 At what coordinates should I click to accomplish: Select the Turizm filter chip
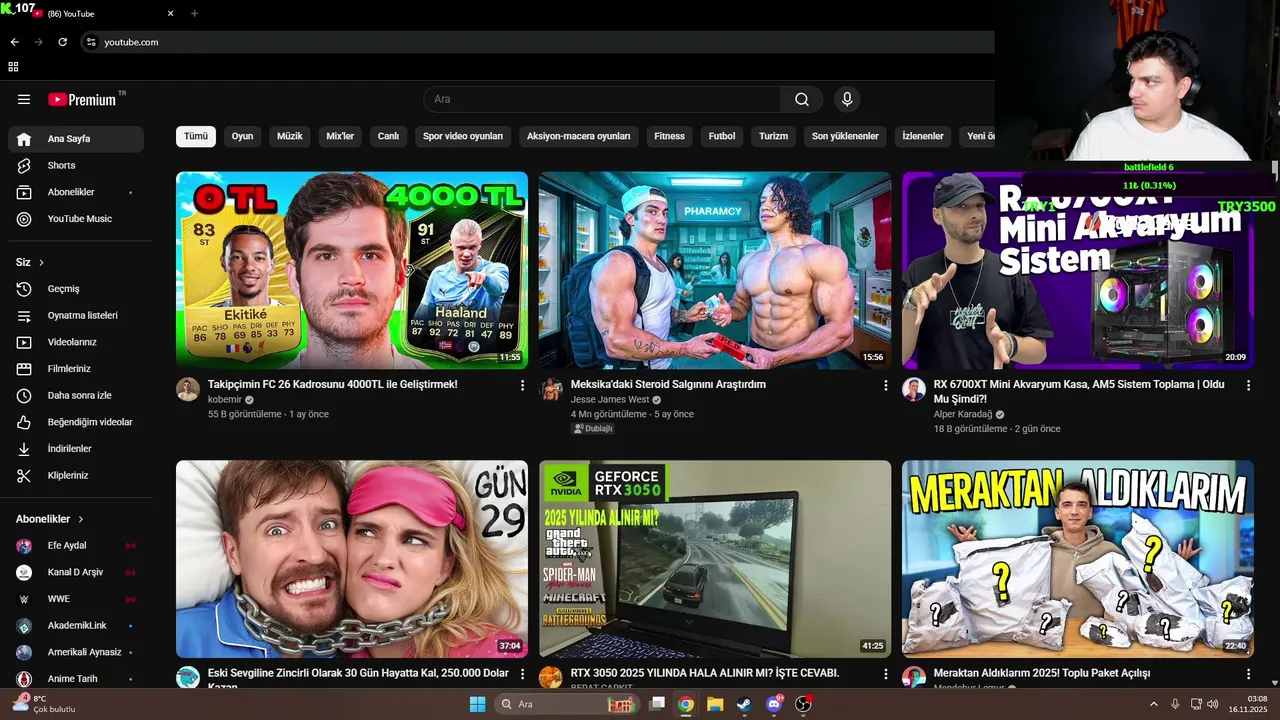tap(774, 136)
